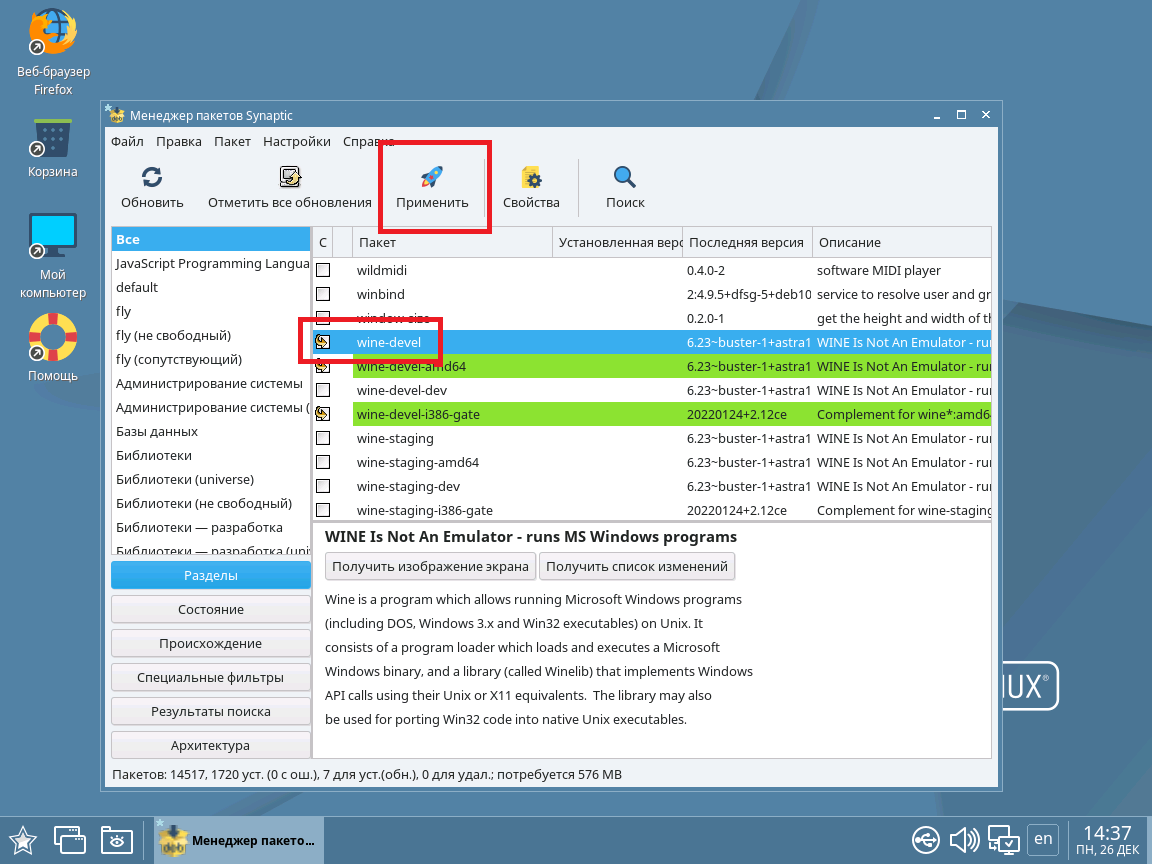The height and width of the screenshot is (864, 1152).
Task: Select the fly (сопутствующий) section
Action: pyautogui.click(x=211, y=359)
